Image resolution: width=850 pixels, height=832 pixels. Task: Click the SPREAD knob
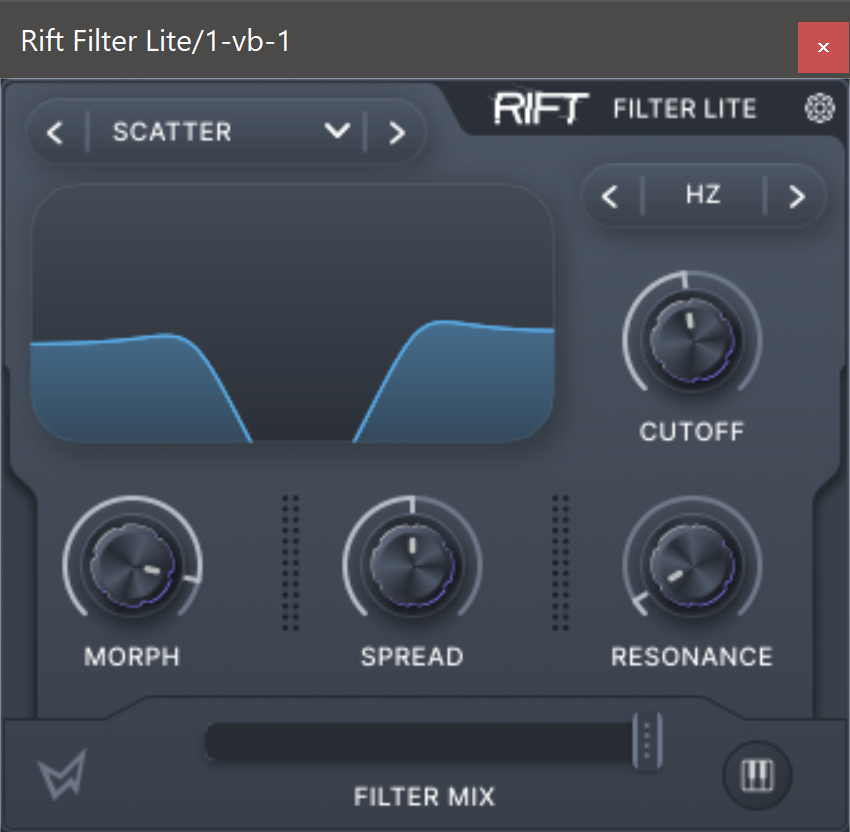point(413,565)
